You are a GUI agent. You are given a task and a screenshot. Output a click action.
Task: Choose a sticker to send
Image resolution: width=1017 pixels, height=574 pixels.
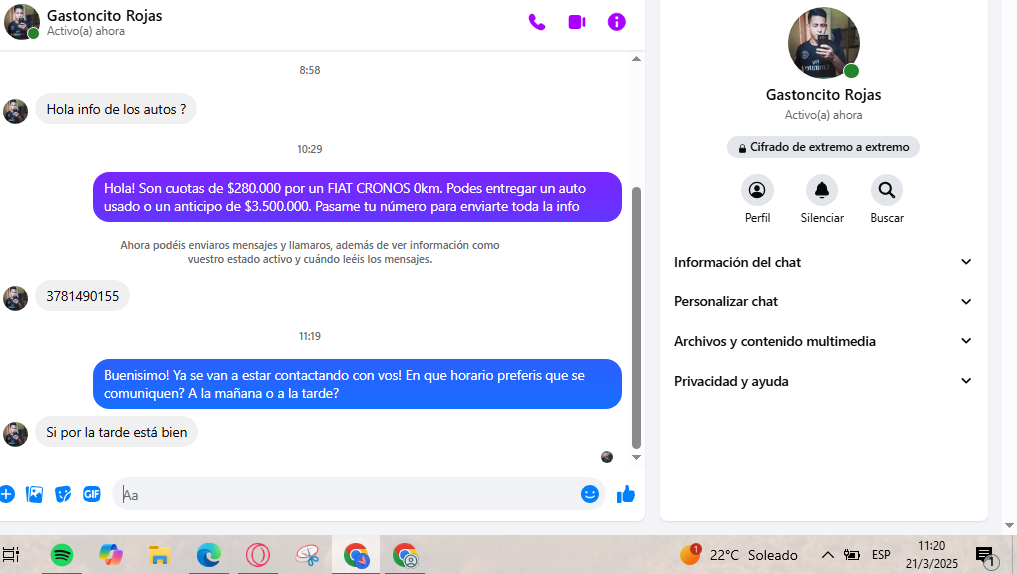(63, 494)
